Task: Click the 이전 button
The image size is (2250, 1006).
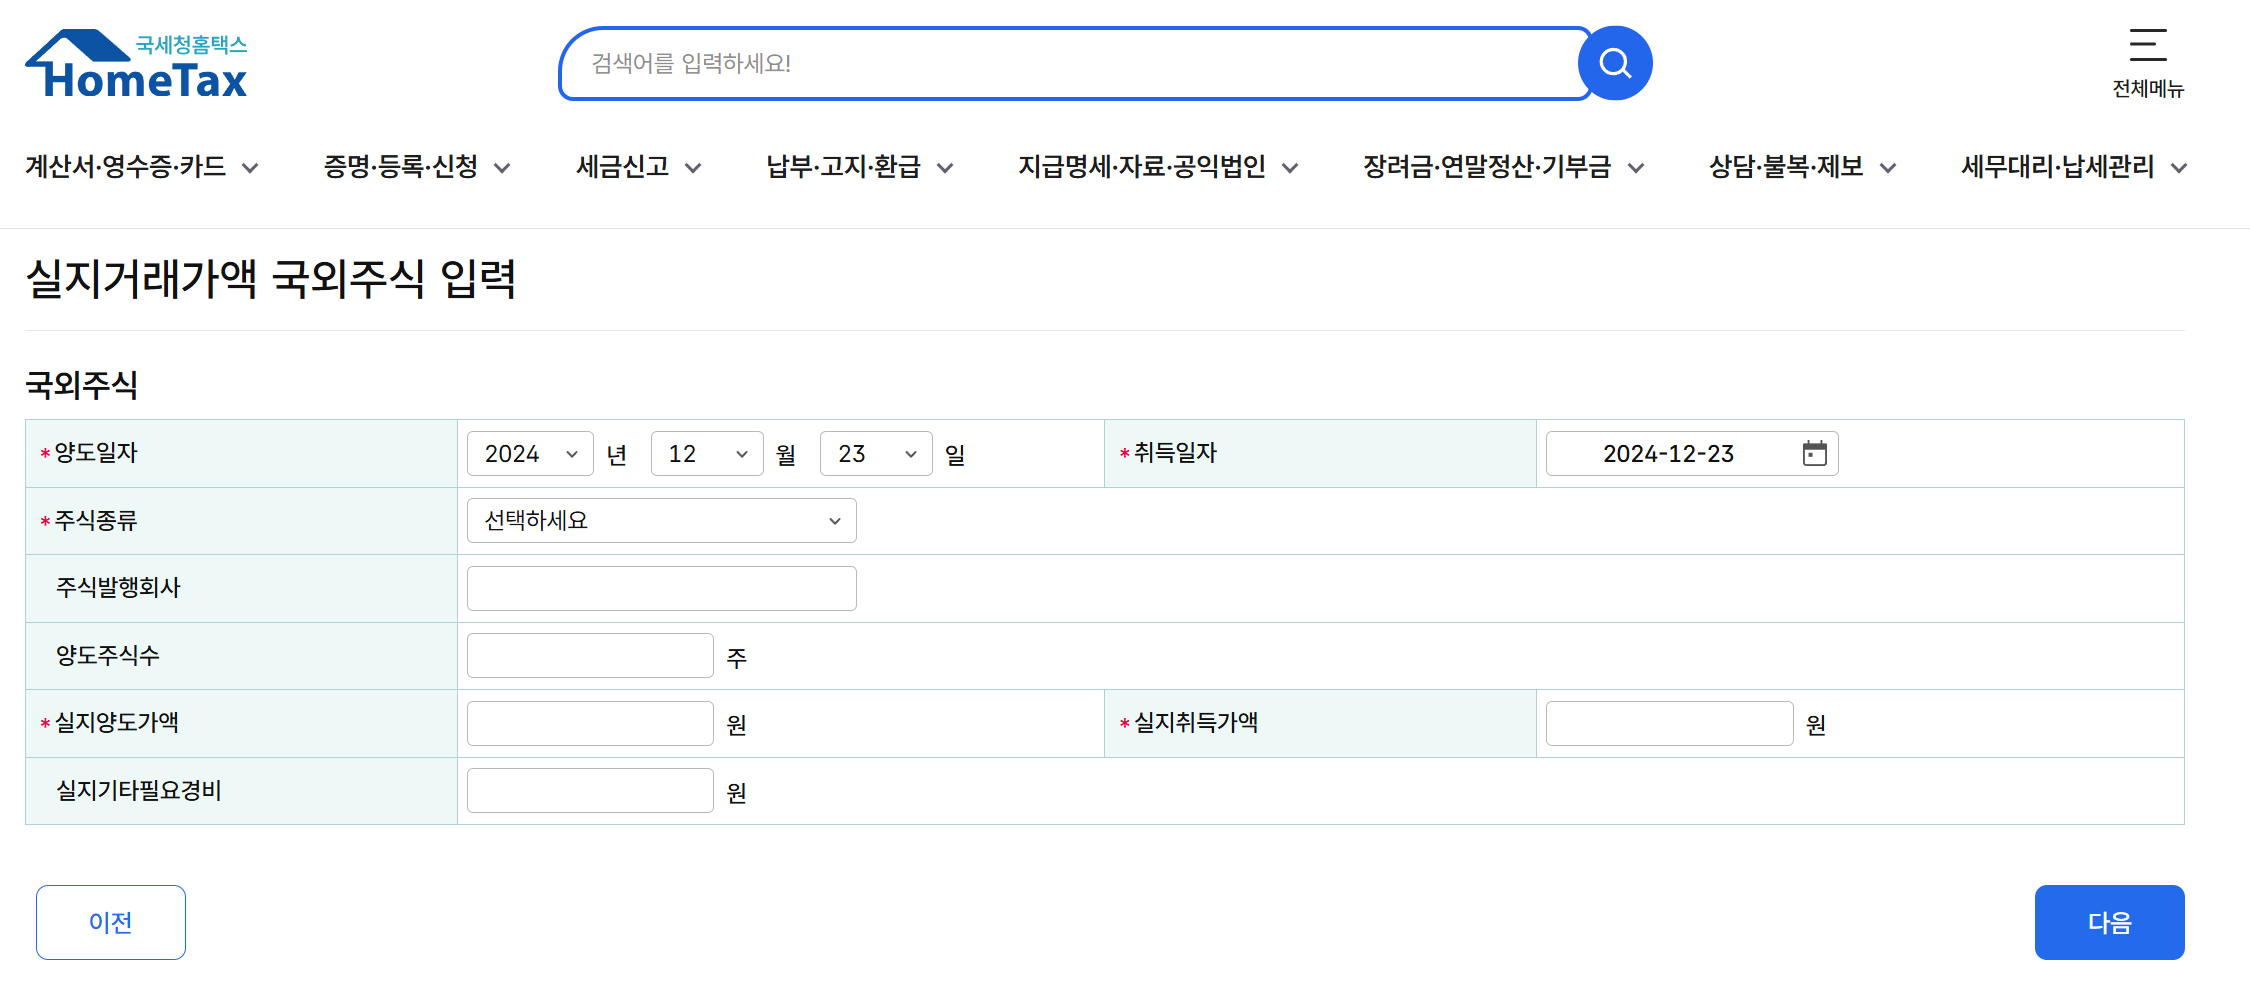Action: pos(110,922)
